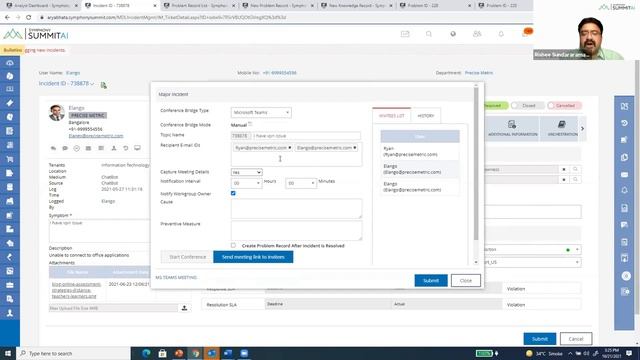The image size is (640, 360).
Task: Switch to the Analyst Dashboard browser tab
Action: tap(41, 6)
